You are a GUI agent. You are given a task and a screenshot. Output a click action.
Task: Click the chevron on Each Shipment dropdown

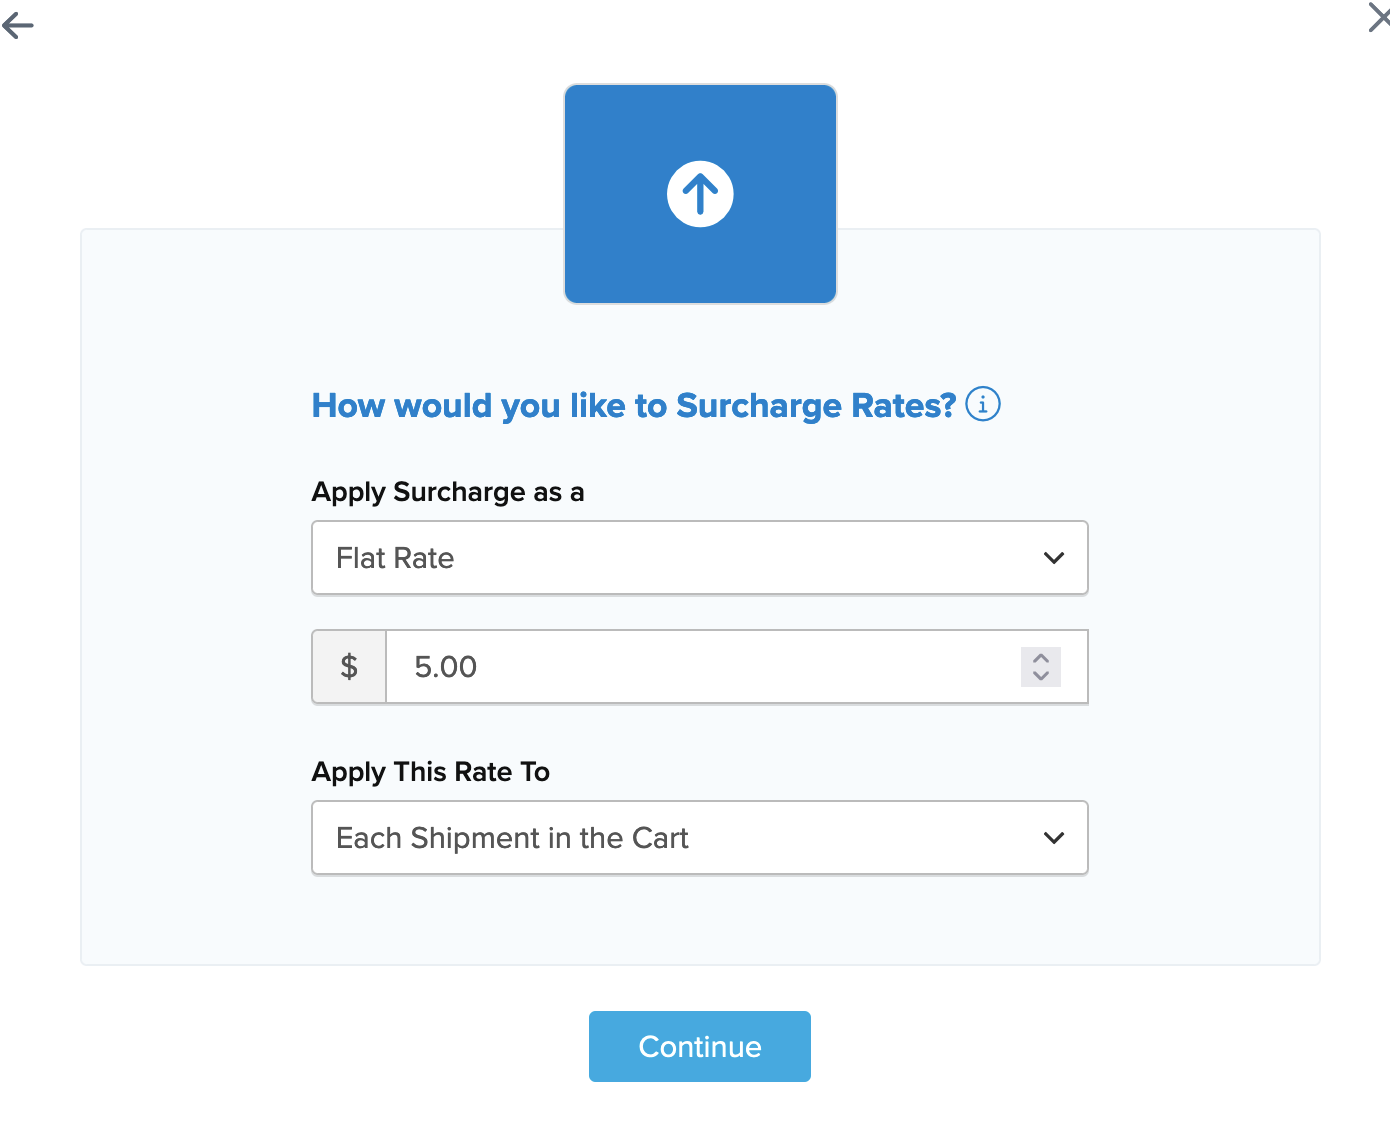(x=1053, y=838)
